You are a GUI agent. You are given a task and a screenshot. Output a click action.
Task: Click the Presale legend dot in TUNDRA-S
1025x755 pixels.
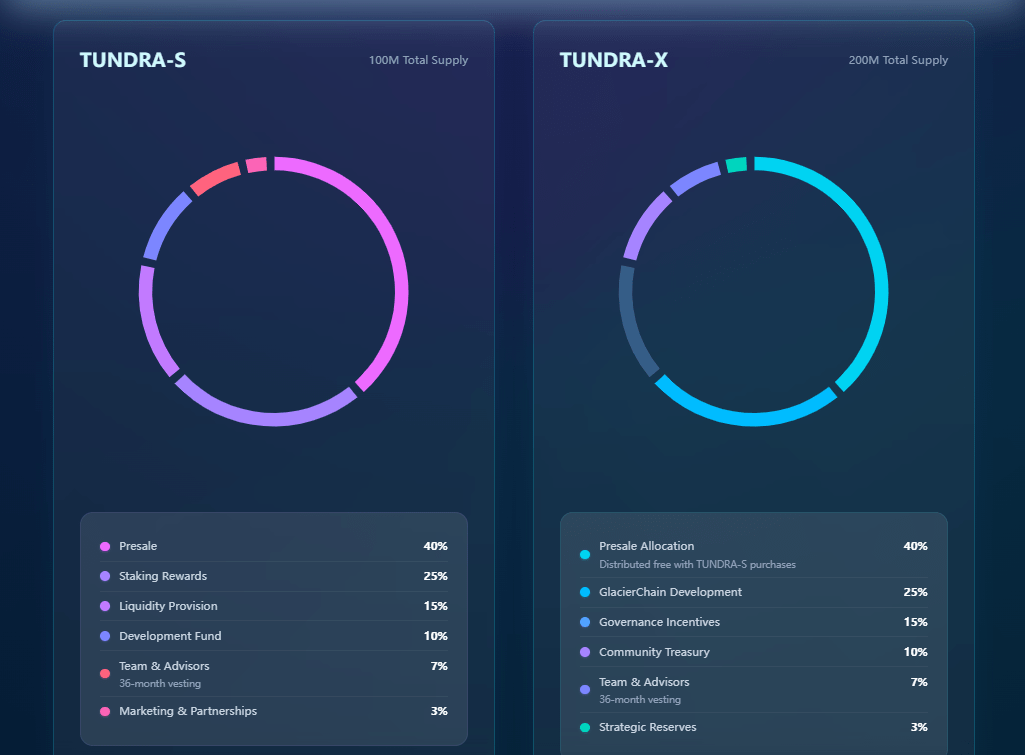point(105,546)
